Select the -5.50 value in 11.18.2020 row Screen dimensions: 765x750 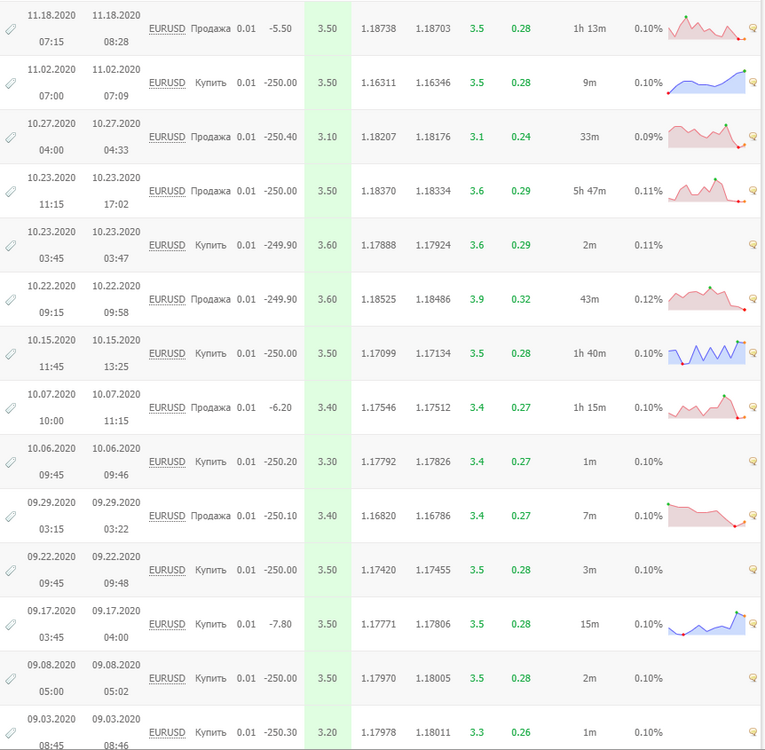tap(281, 28)
